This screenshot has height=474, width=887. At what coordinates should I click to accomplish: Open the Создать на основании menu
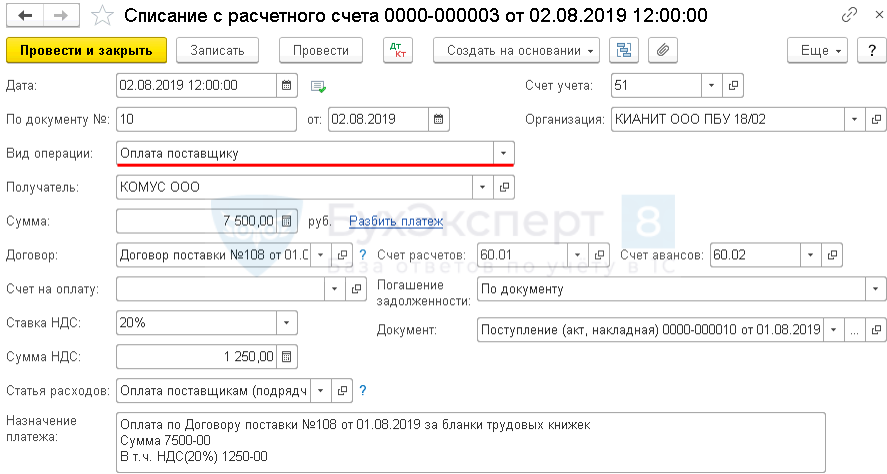(x=516, y=50)
